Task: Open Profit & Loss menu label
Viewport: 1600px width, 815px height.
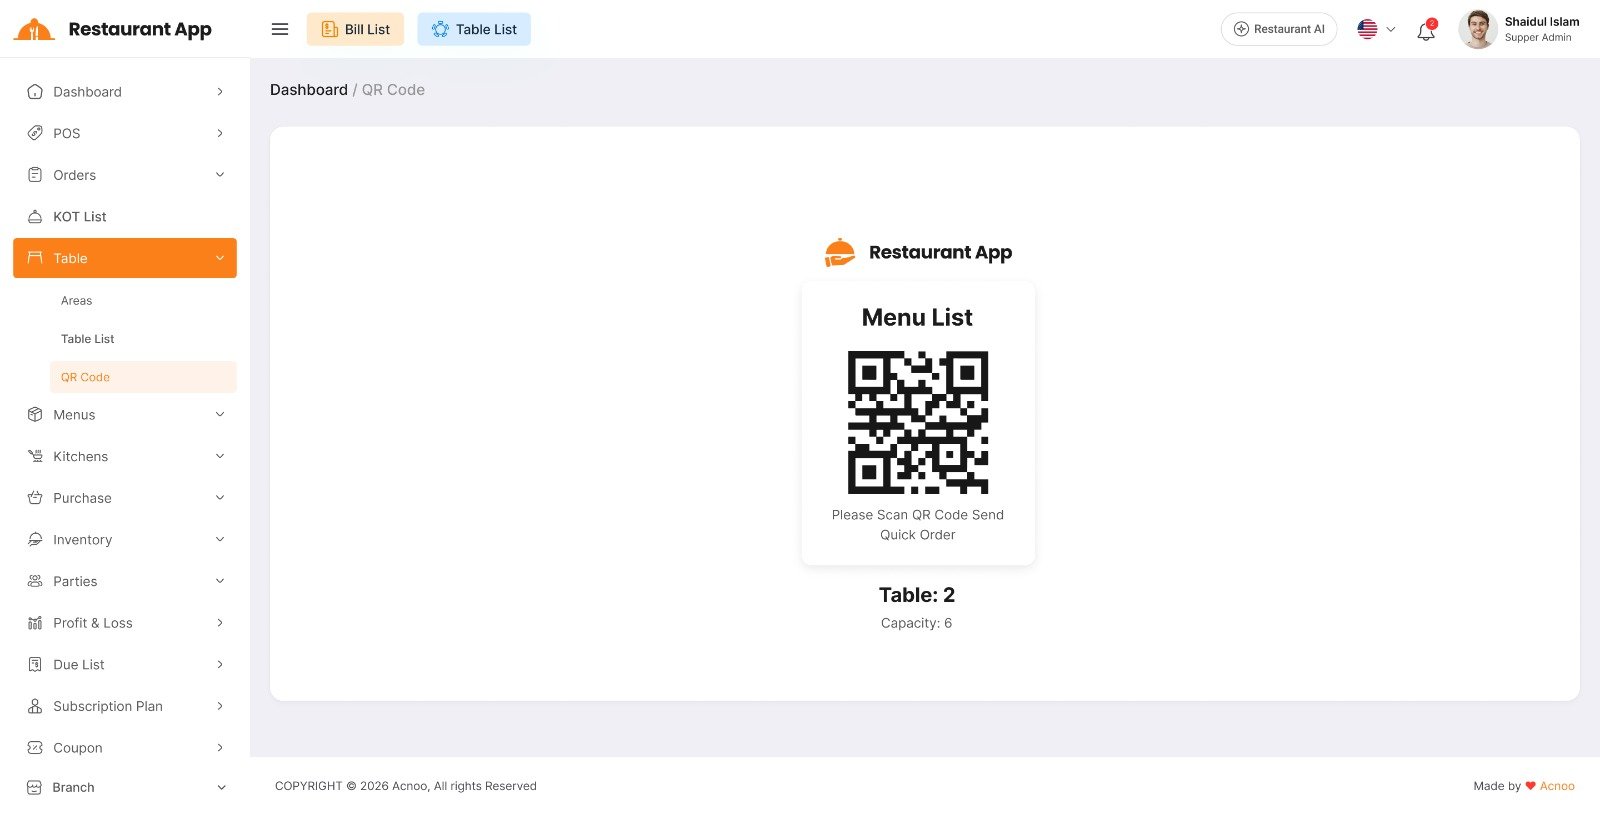Action: pos(93,623)
